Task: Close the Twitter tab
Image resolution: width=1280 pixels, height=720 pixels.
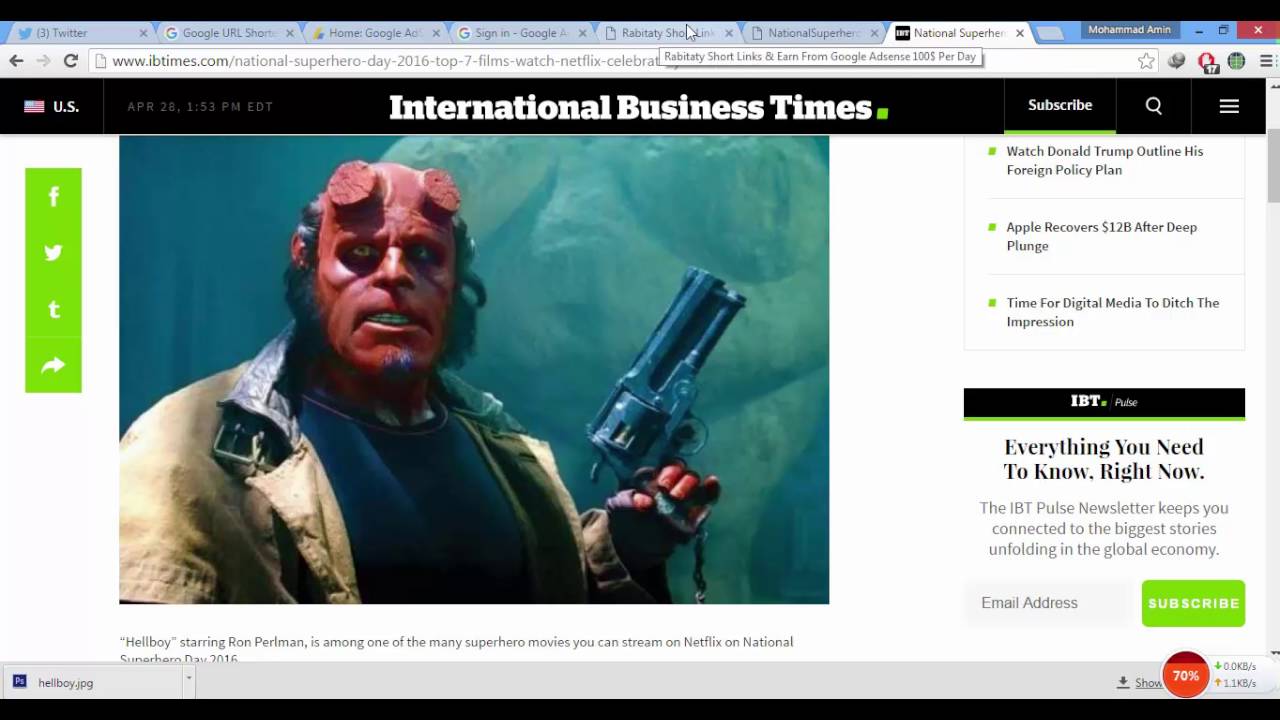Action: click(143, 33)
